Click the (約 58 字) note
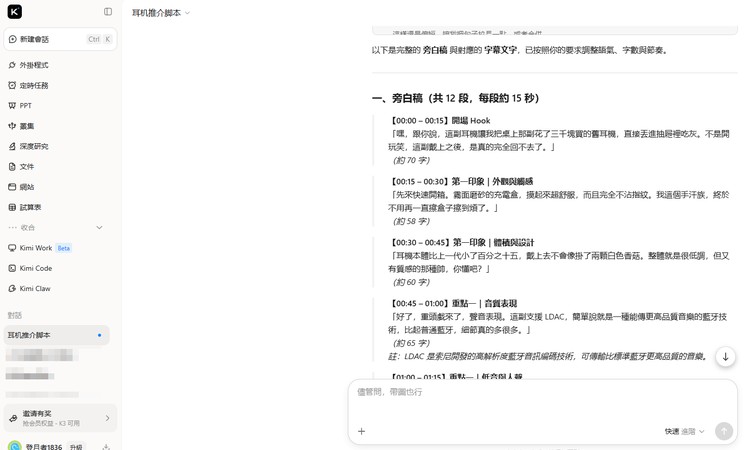The width and height of the screenshot is (747, 450). (x=411, y=221)
